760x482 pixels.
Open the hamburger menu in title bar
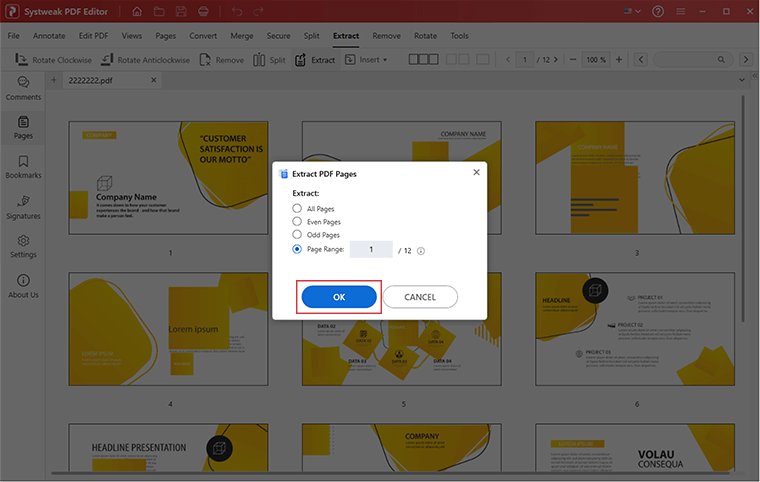click(681, 11)
